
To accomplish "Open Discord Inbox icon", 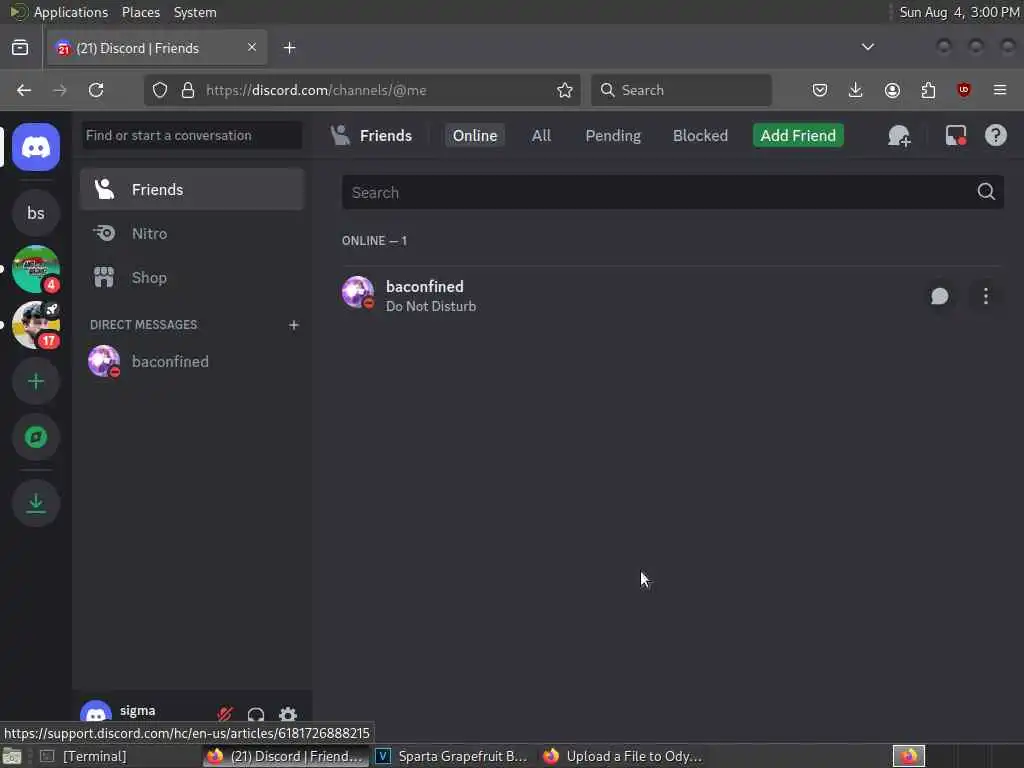I will pos(955,136).
